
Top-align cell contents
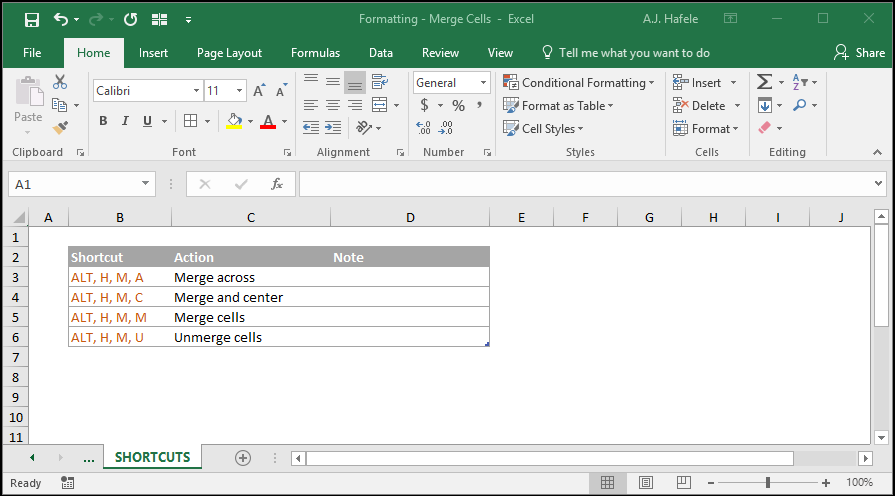pyautogui.click(x=311, y=82)
